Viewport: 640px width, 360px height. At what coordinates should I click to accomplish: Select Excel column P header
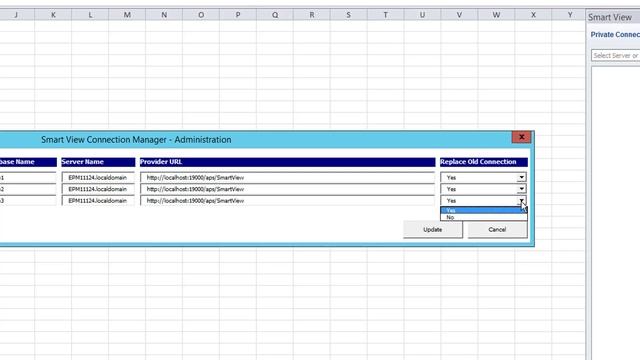coord(238,15)
